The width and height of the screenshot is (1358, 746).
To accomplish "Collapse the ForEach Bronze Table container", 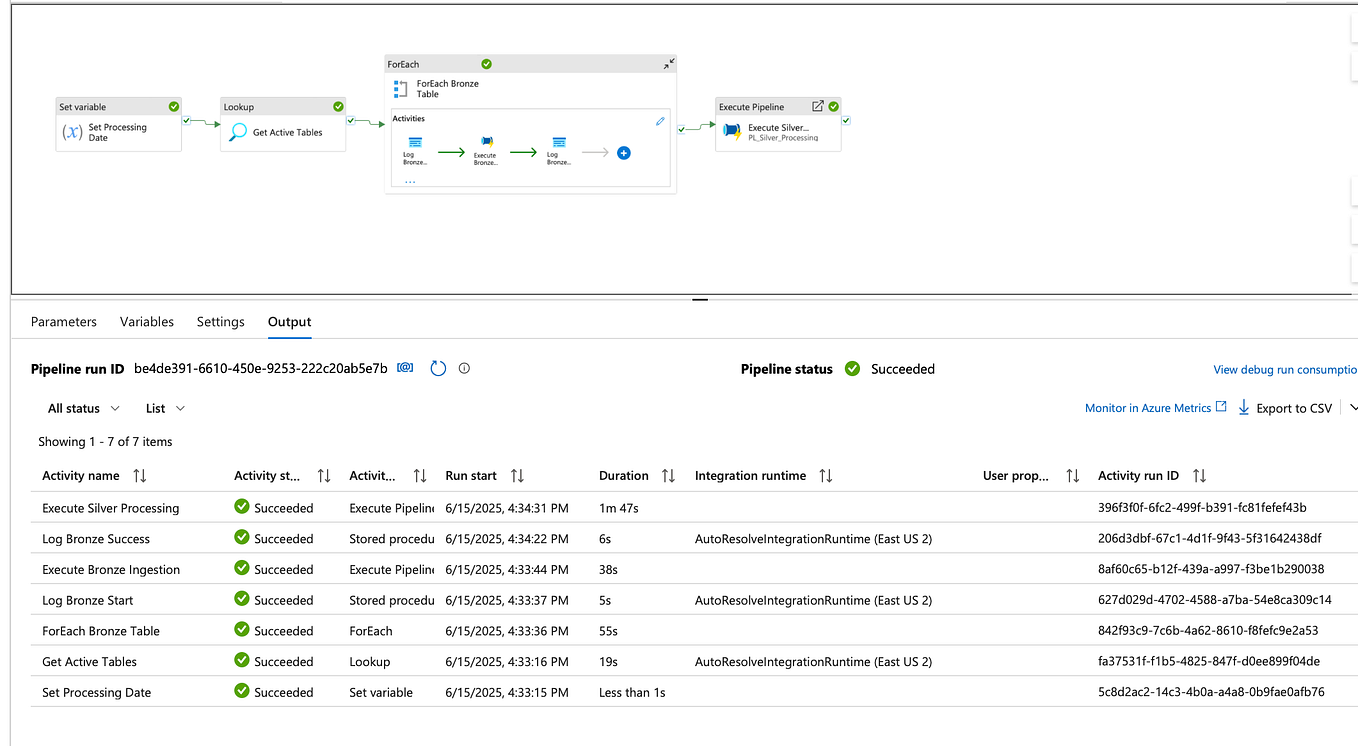I will (667, 63).
